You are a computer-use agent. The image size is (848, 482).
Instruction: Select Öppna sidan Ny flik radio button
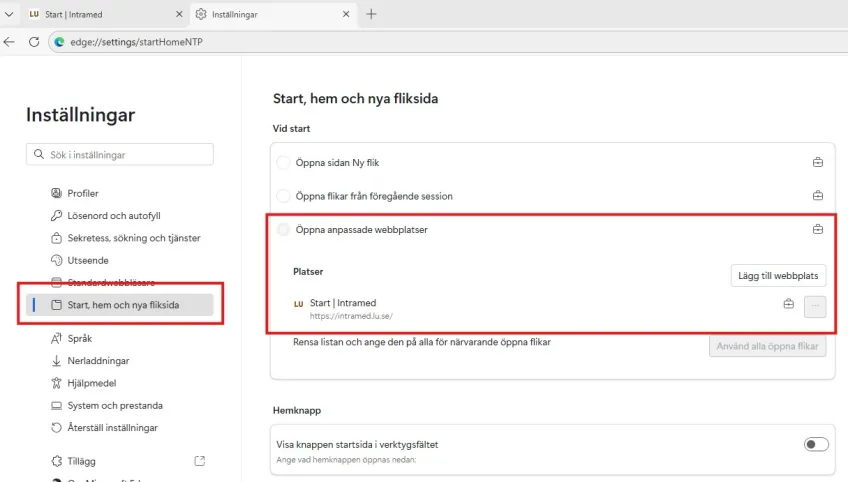283,162
